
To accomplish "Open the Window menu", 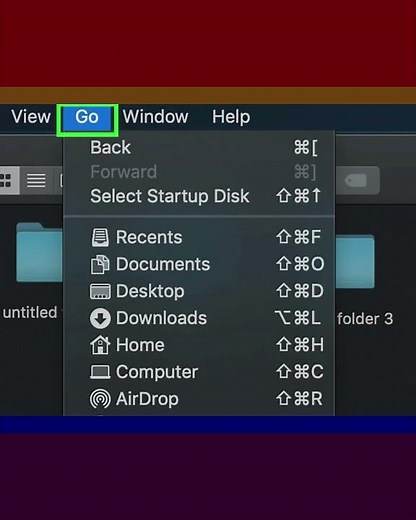I will point(156,117).
